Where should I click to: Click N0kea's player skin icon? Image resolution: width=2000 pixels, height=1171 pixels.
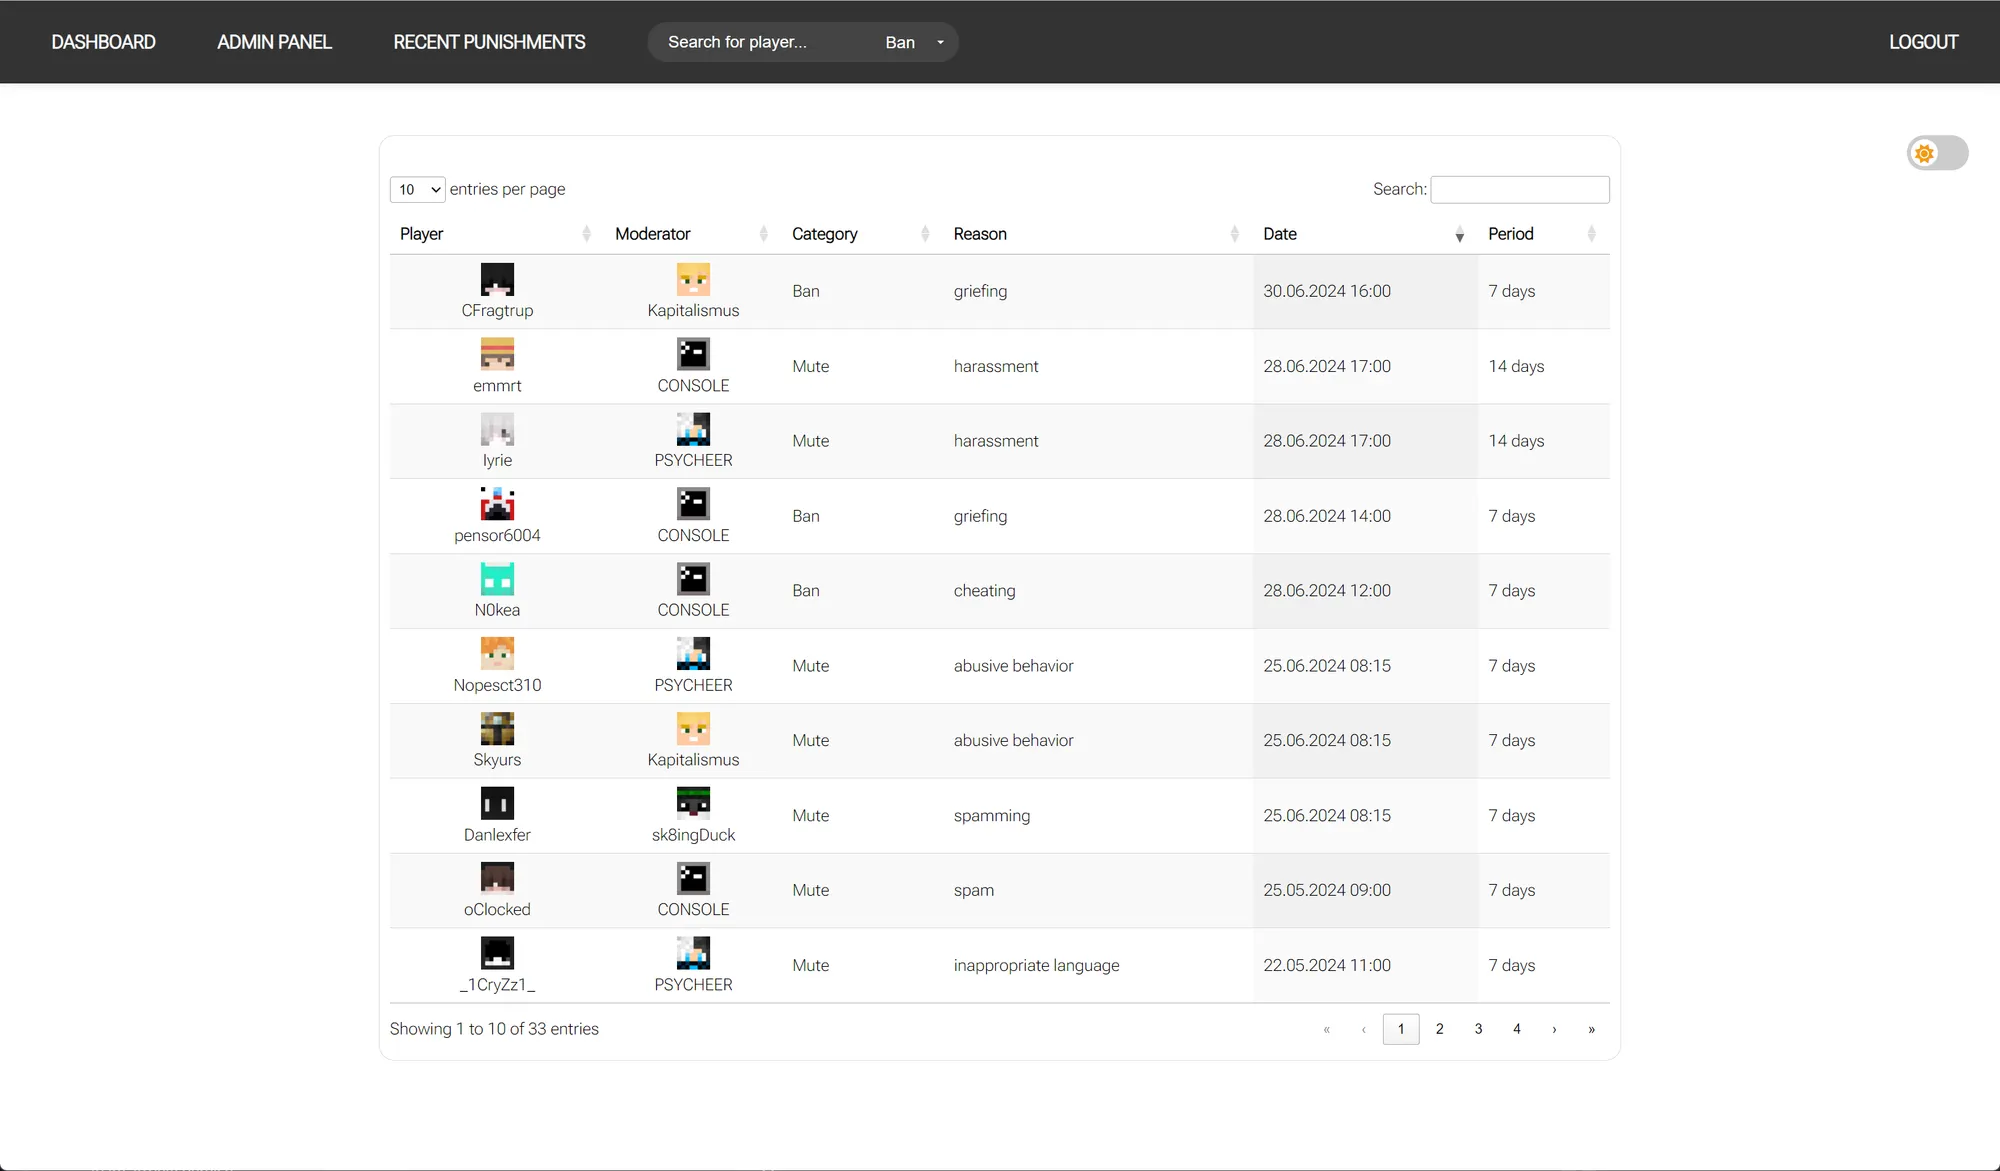(497, 578)
